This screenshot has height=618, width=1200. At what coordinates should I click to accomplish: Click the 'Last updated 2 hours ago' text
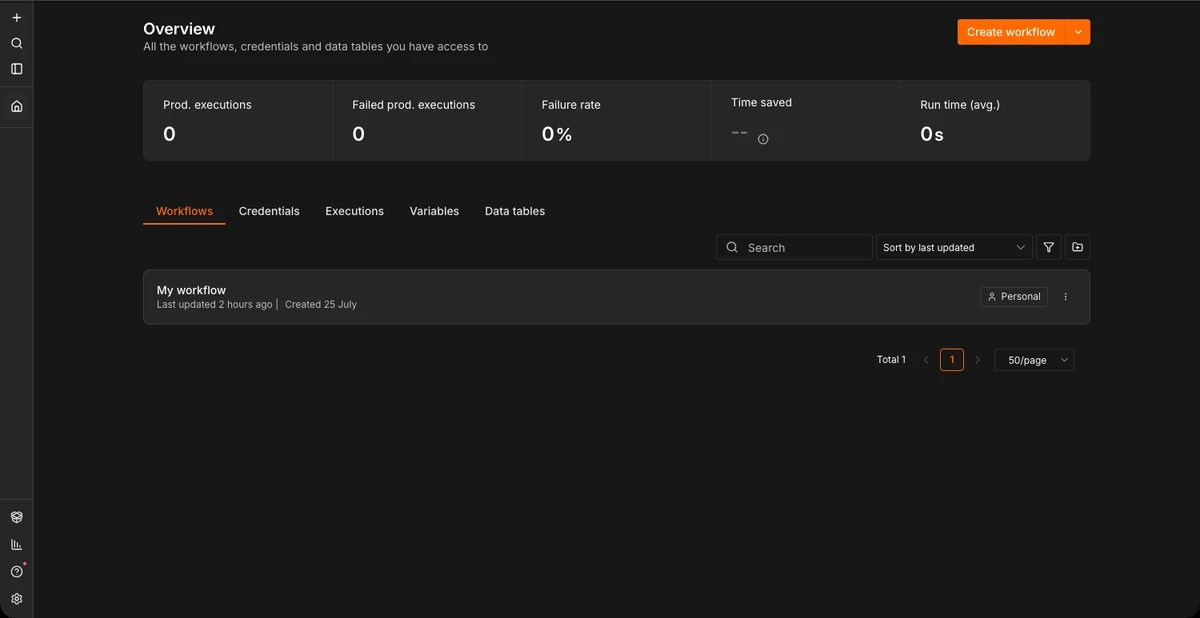coord(214,304)
